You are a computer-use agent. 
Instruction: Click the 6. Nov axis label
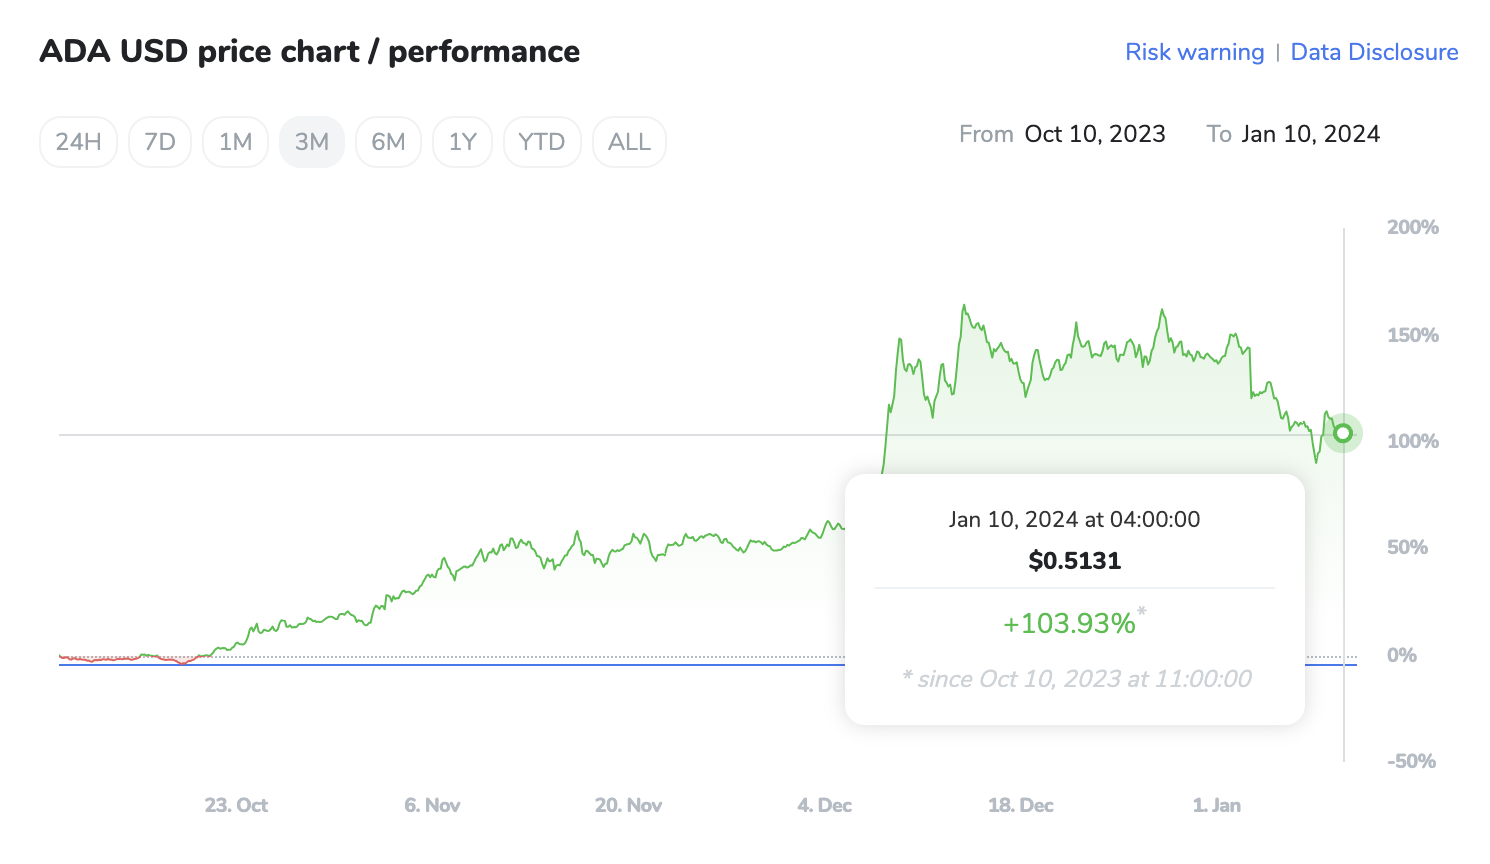click(x=432, y=805)
